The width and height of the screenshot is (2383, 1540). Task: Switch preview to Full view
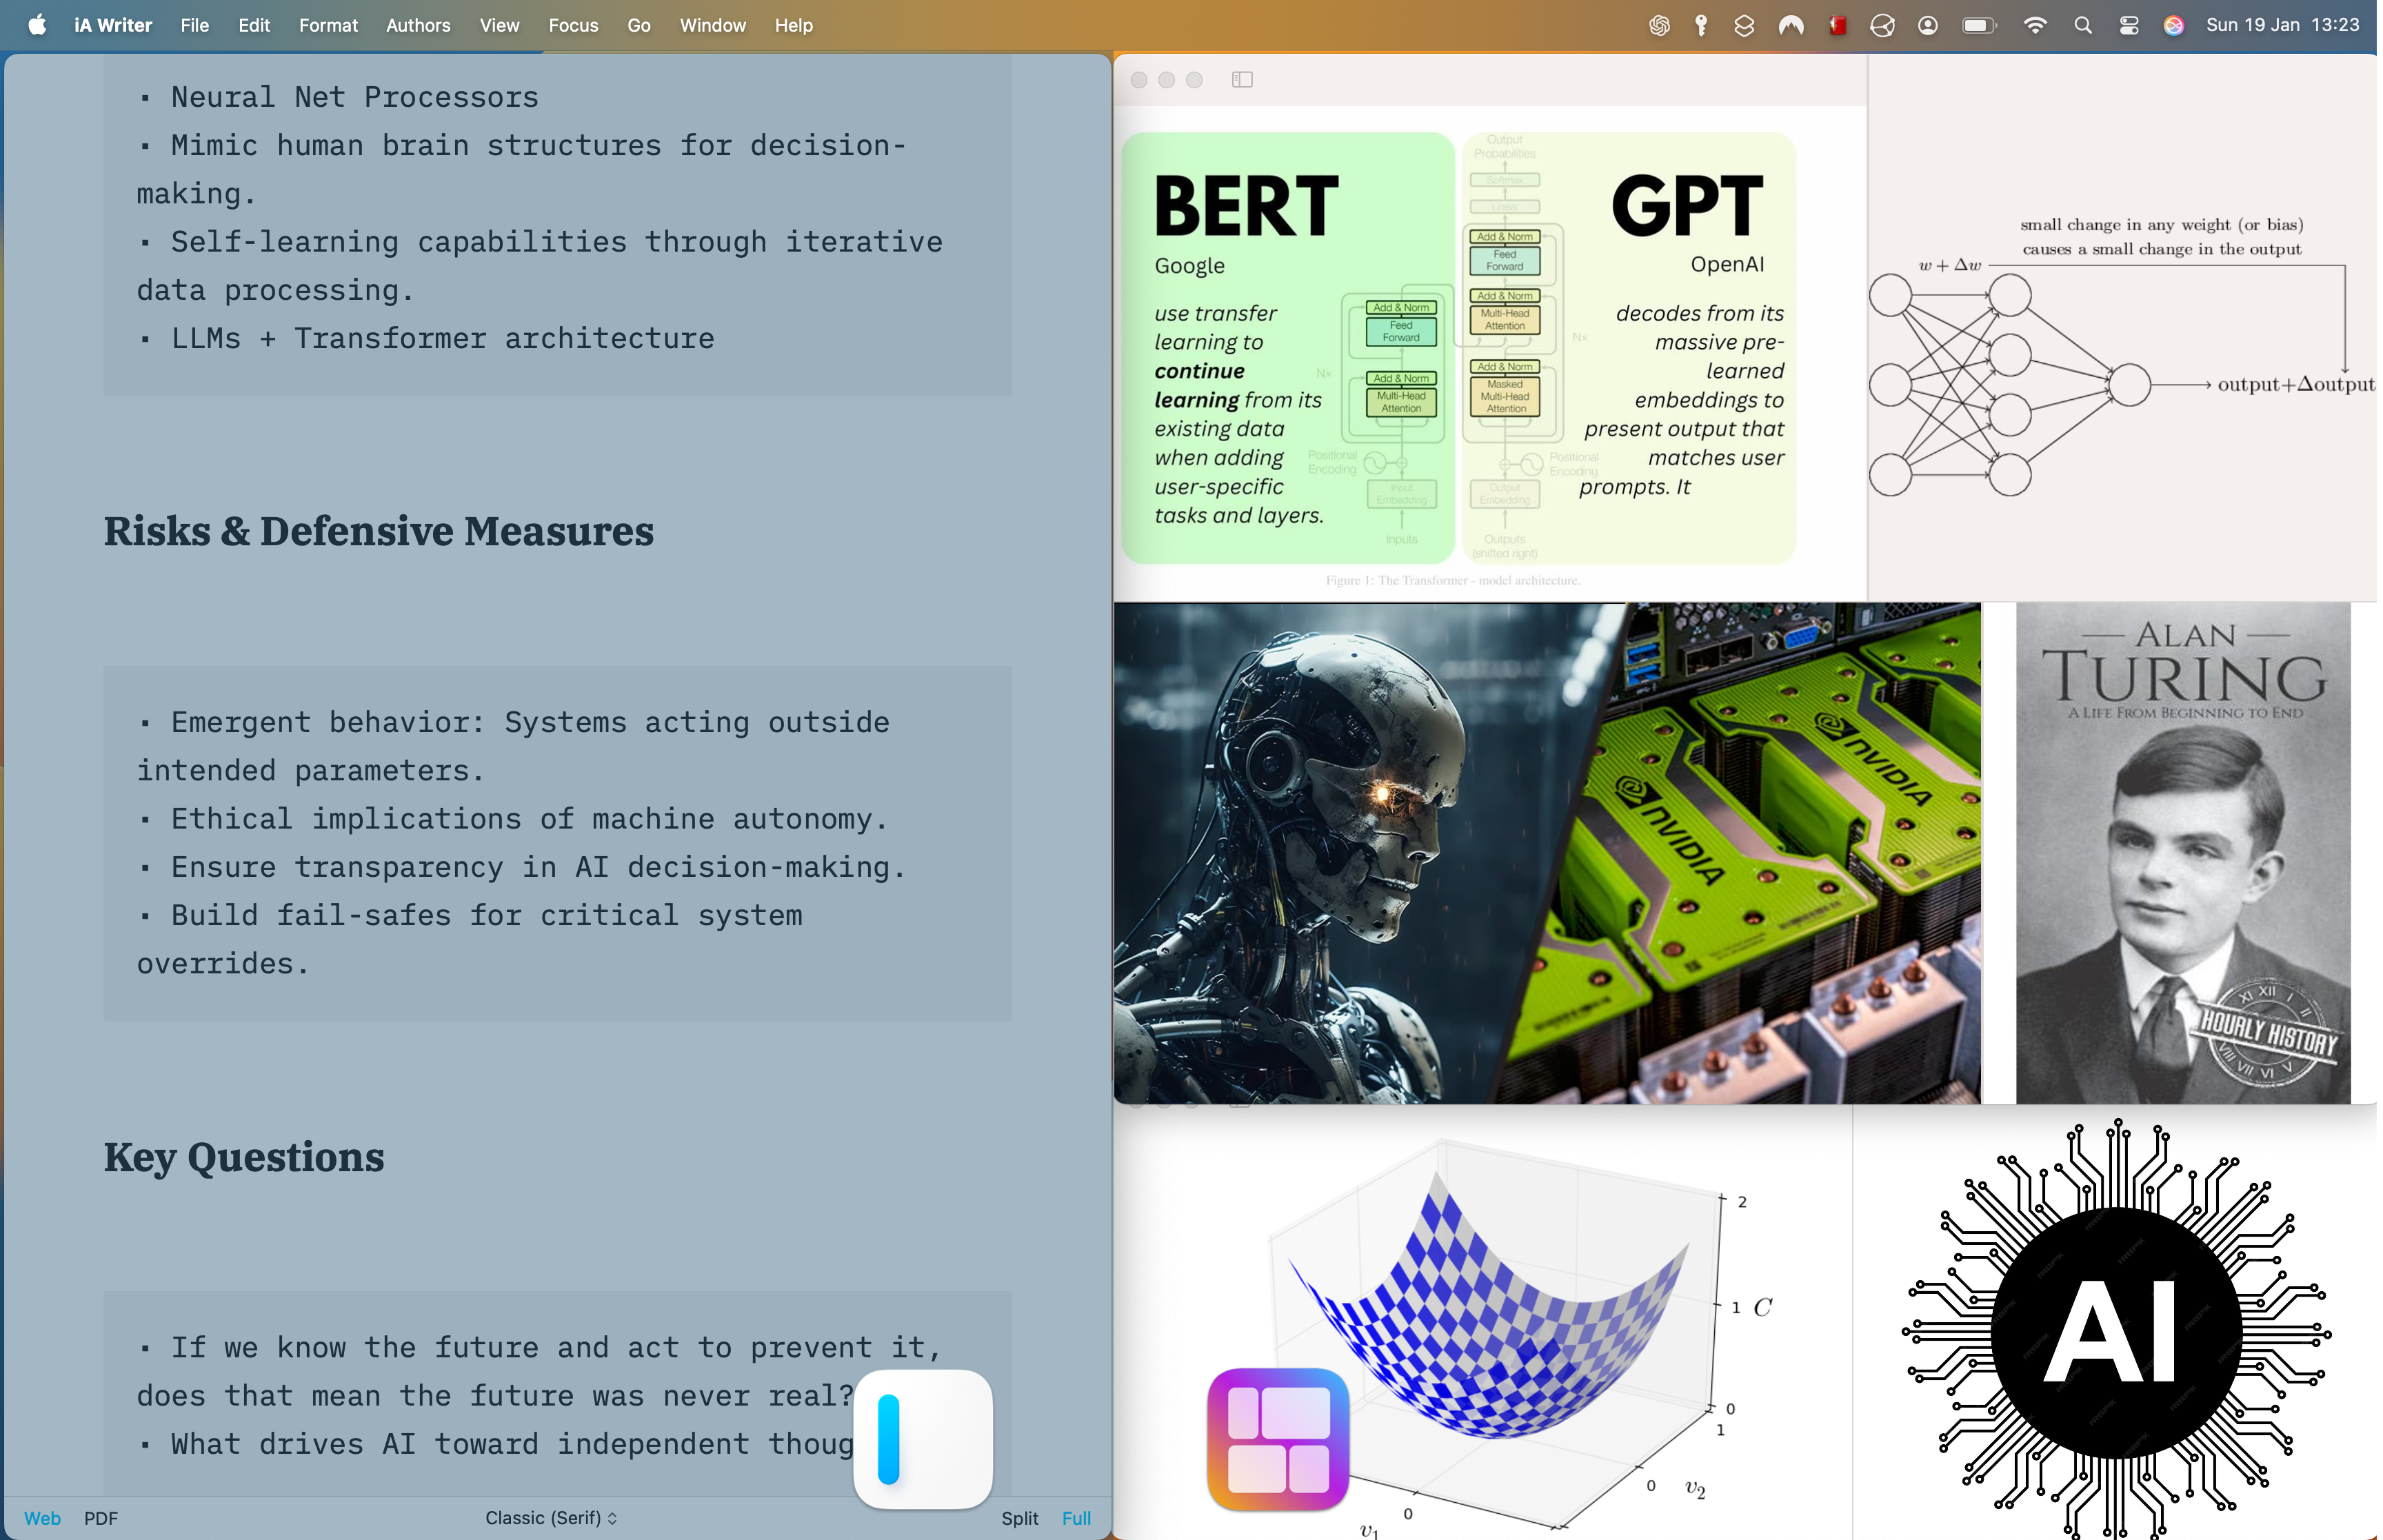click(1076, 1518)
